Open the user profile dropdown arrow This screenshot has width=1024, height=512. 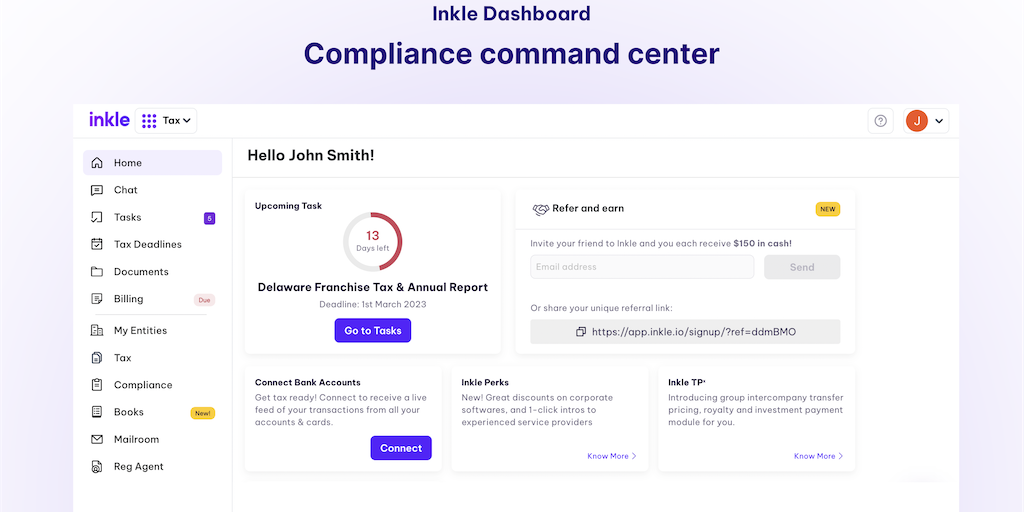click(x=939, y=122)
